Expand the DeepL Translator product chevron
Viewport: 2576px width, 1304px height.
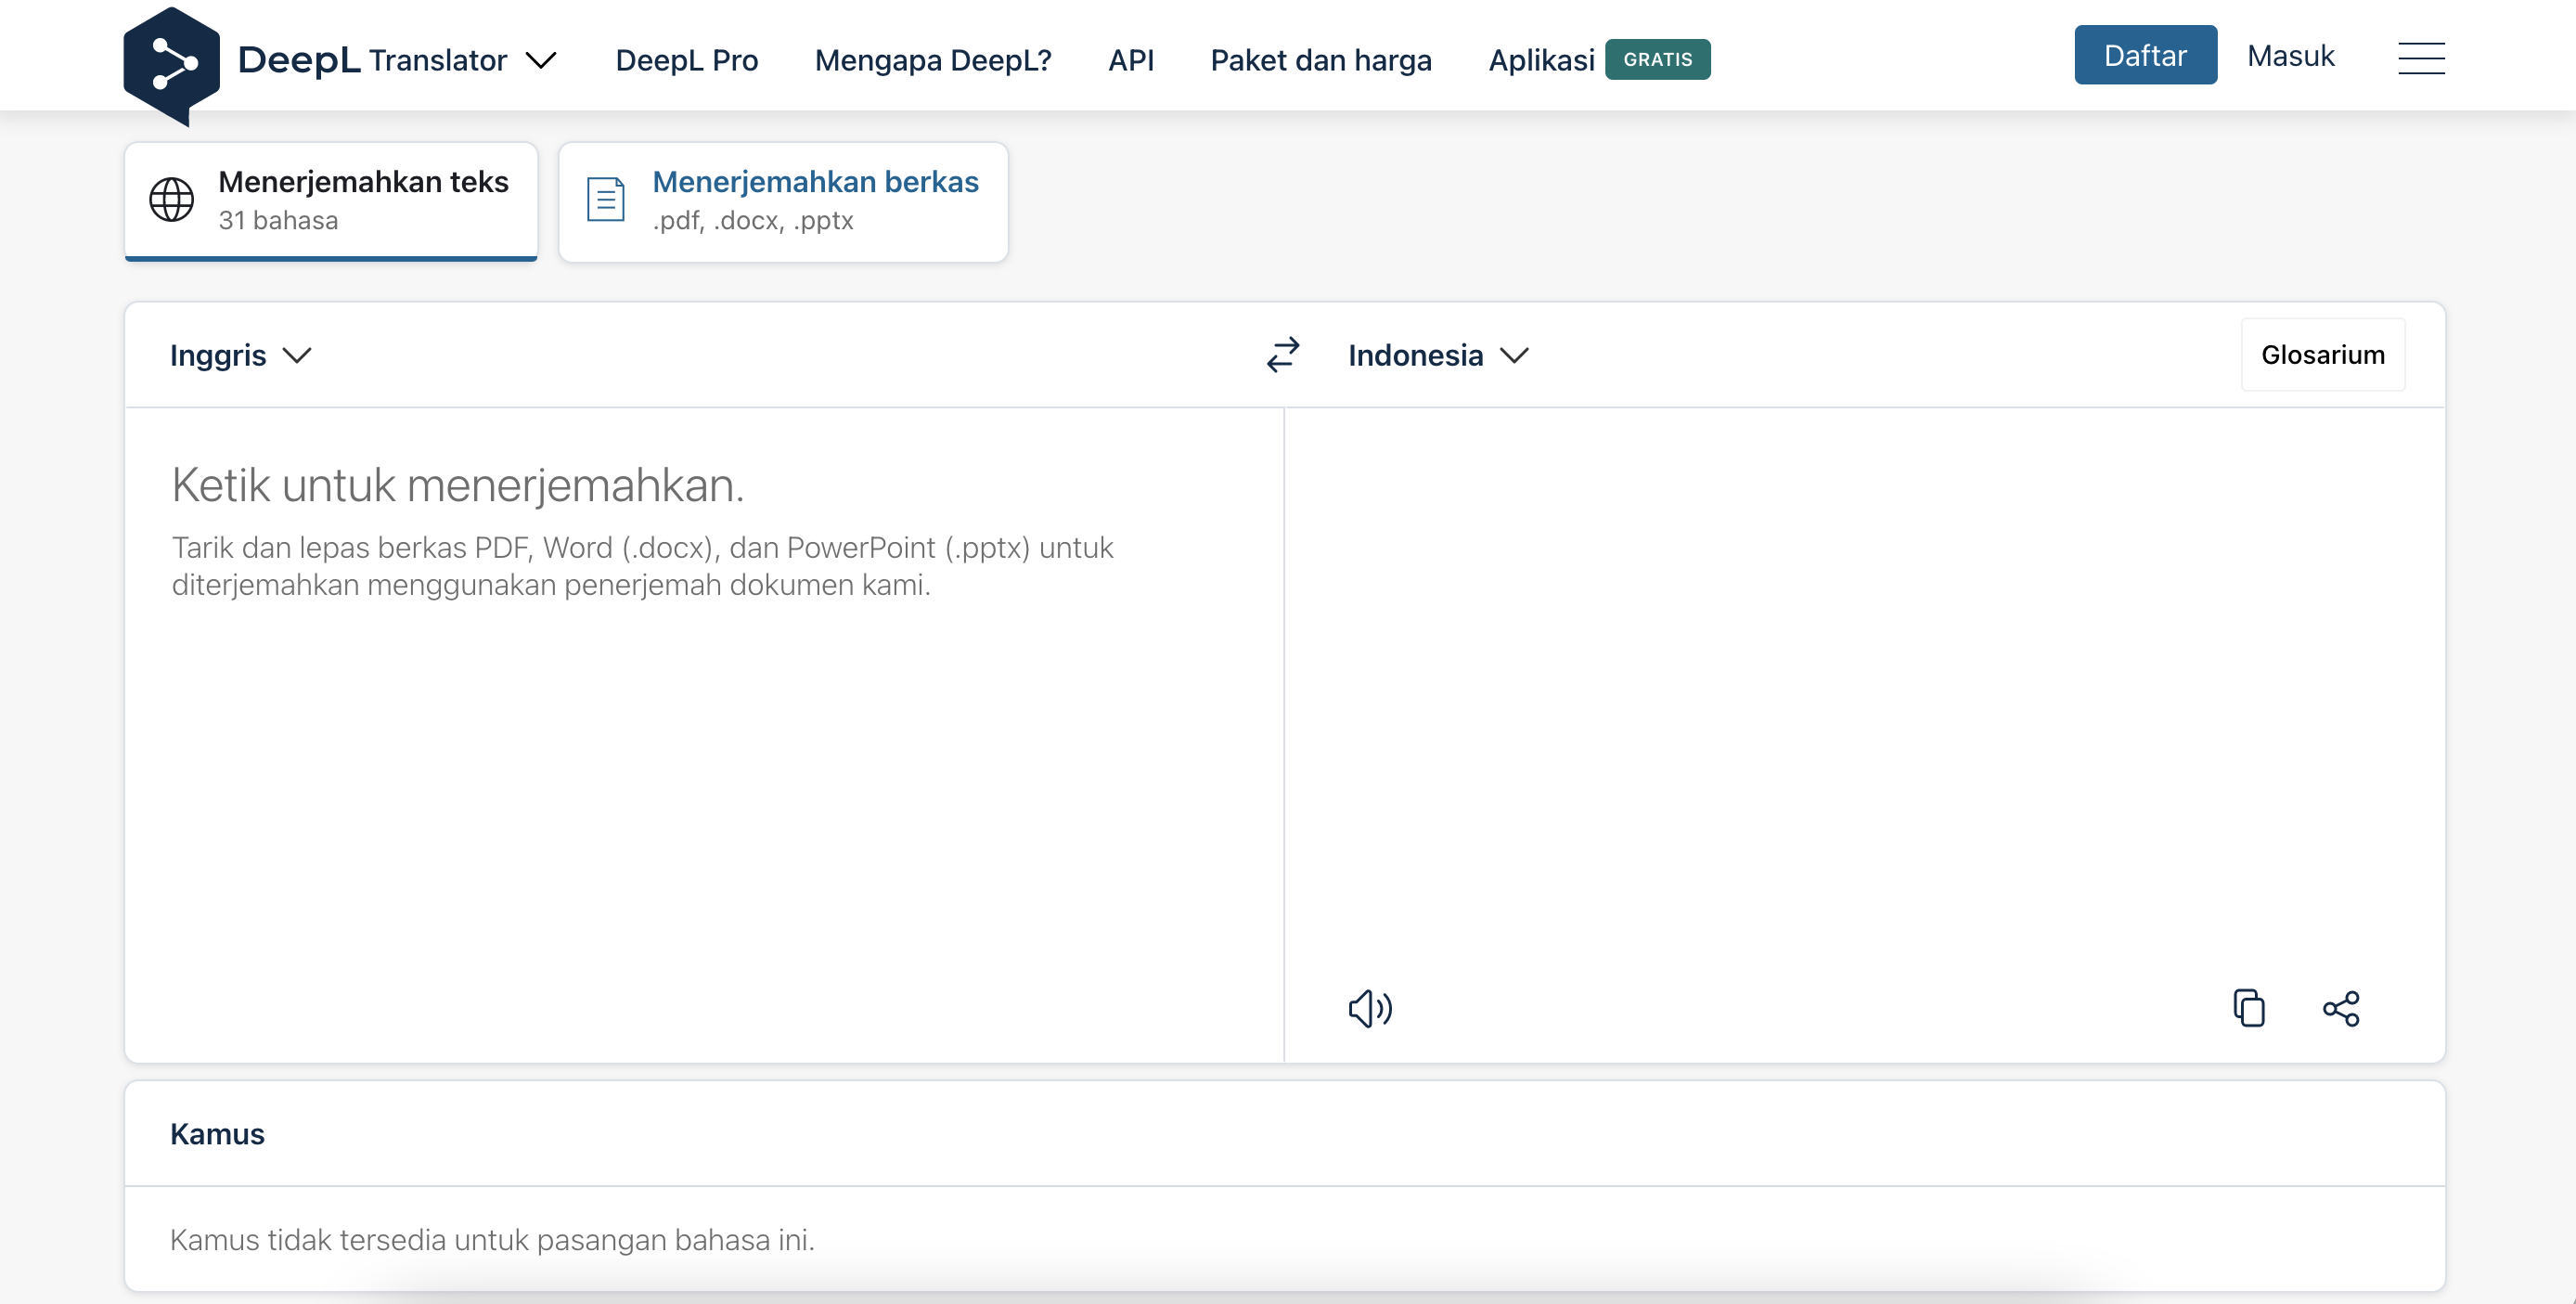pyautogui.click(x=541, y=61)
